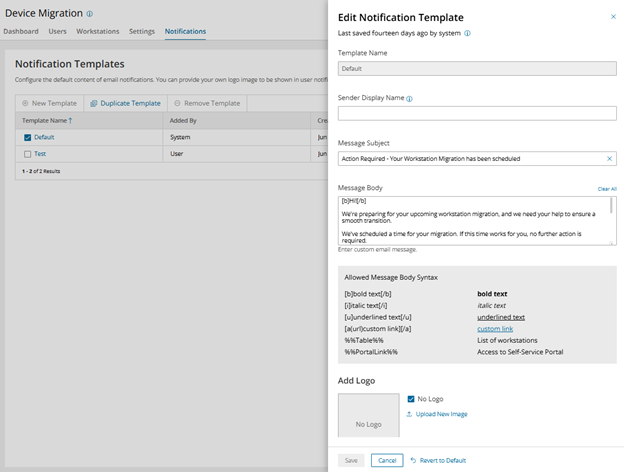The image size is (624, 472).
Task: Click the info icon beside Device Migration title
Action: point(90,14)
